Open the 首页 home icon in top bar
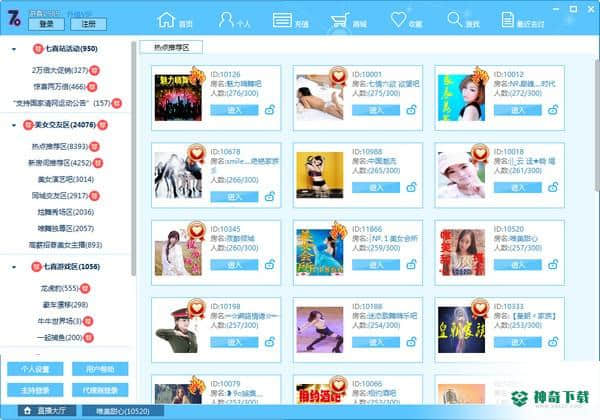Viewport: 600px width, 420px height. [x=166, y=20]
